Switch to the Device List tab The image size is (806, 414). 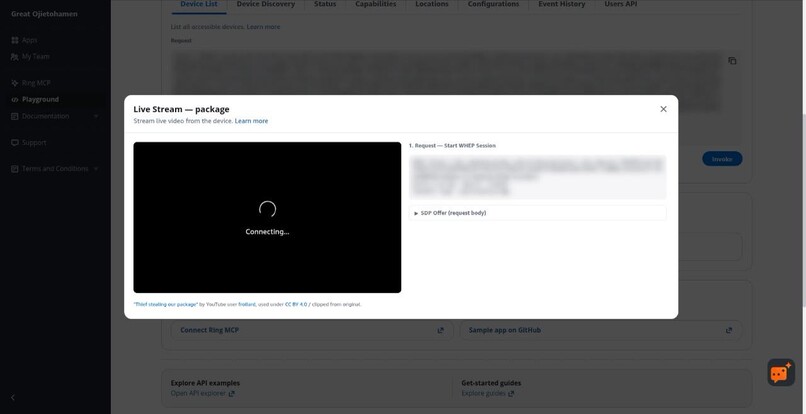[198, 5]
